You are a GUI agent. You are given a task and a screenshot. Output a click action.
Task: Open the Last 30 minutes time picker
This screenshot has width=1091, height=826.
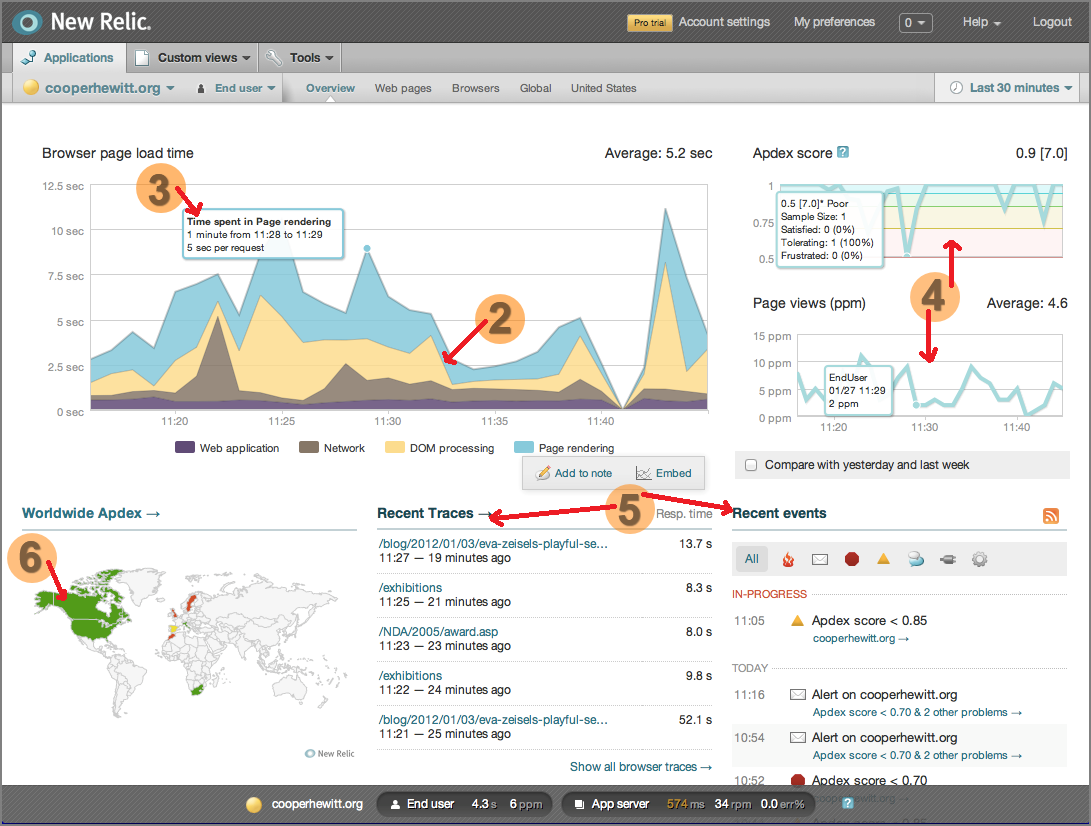(1013, 88)
